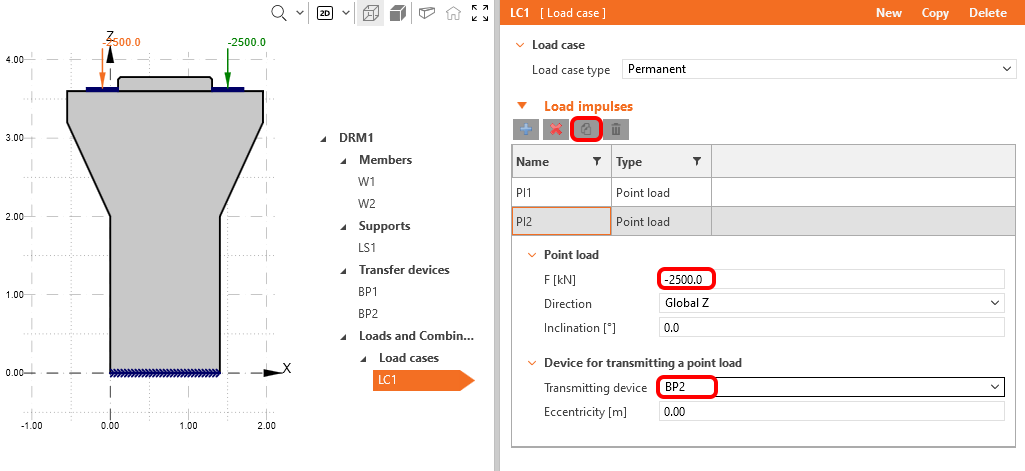1025x471 pixels.
Task: Switch to the solid view cube icon
Action: 396,13
